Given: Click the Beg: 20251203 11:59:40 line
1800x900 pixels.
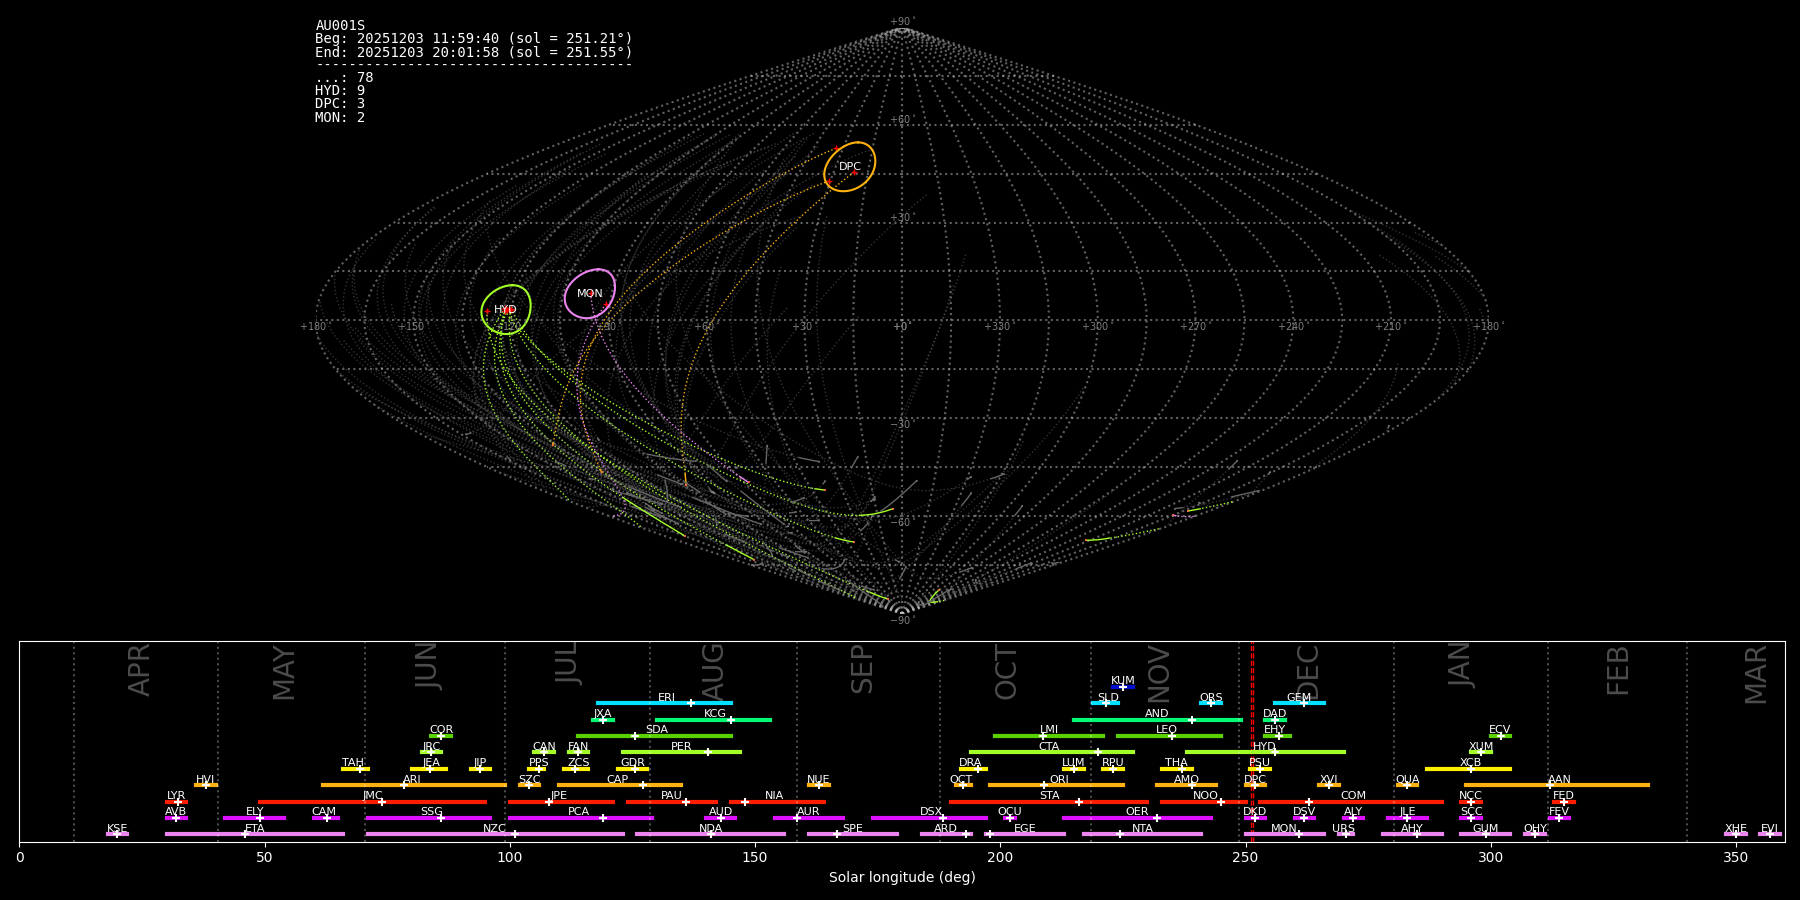Looking at the screenshot, I should (x=474, y=39).
